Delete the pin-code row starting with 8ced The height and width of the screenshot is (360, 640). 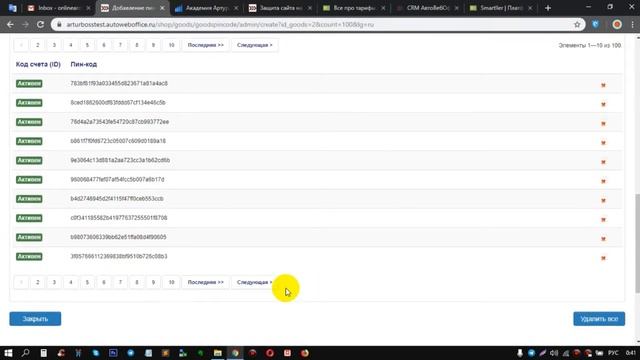coord(603,104)
